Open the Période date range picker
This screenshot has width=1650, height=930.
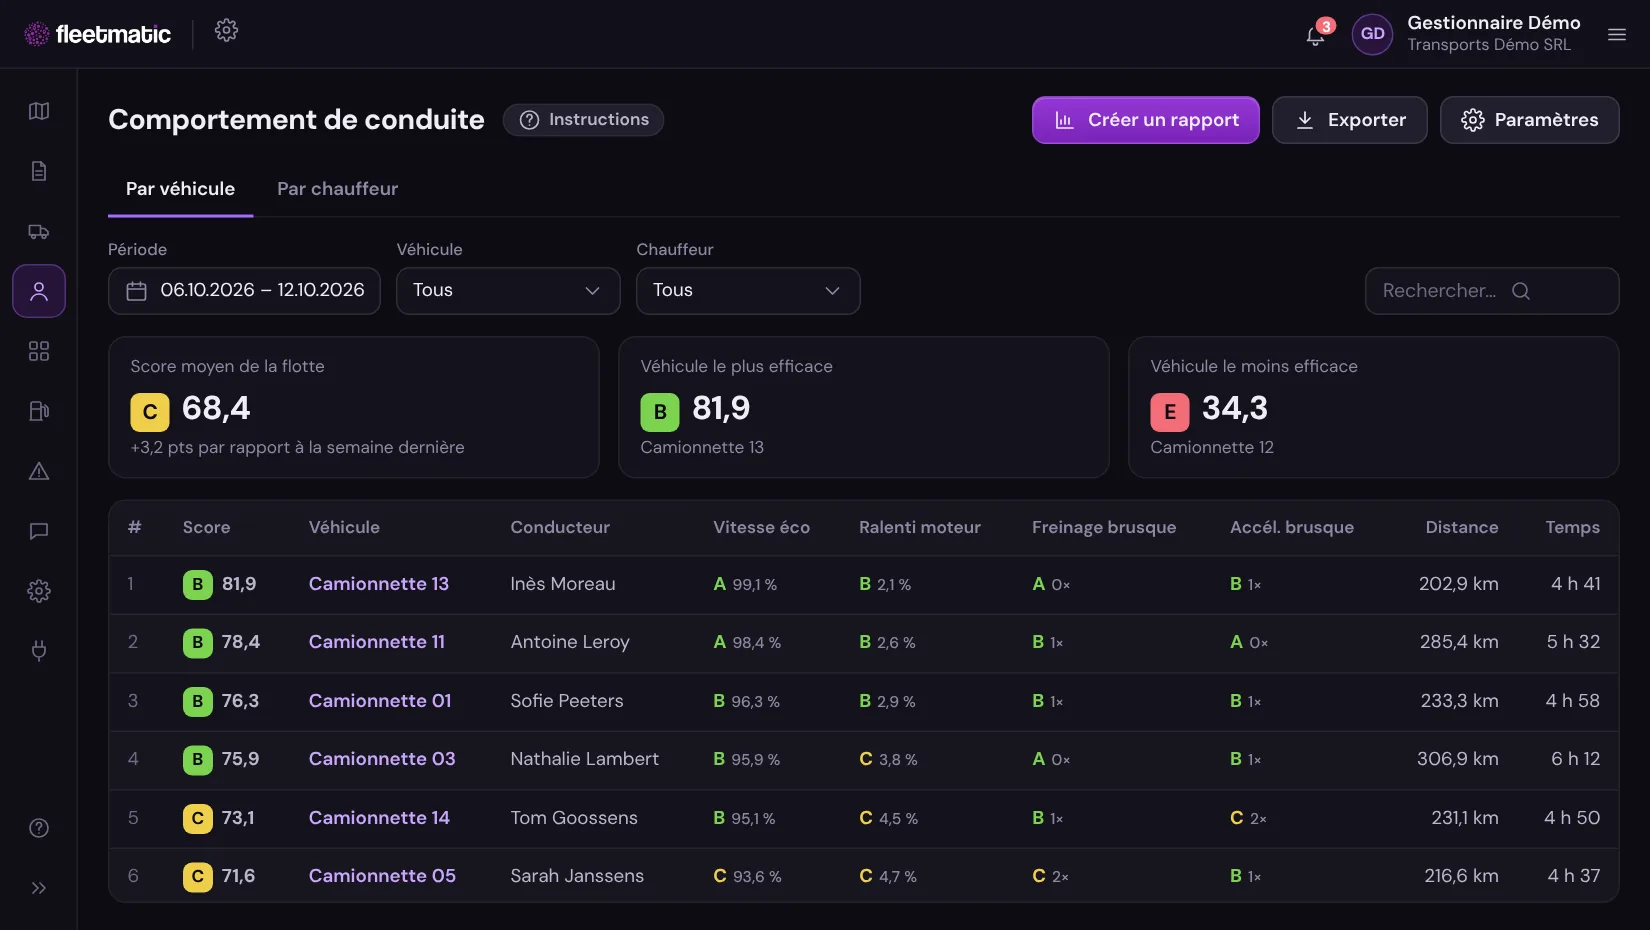click(x=244, y=291)
